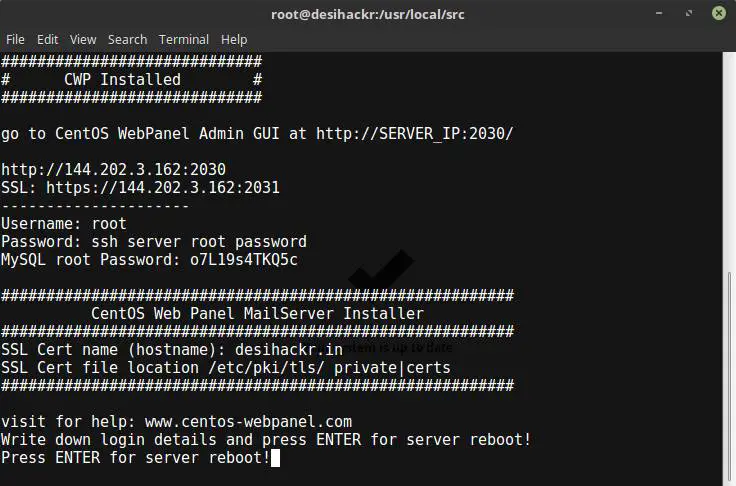Click the window title root@desihackr
The height and width of the screenshot is (486, 736).
368,14
